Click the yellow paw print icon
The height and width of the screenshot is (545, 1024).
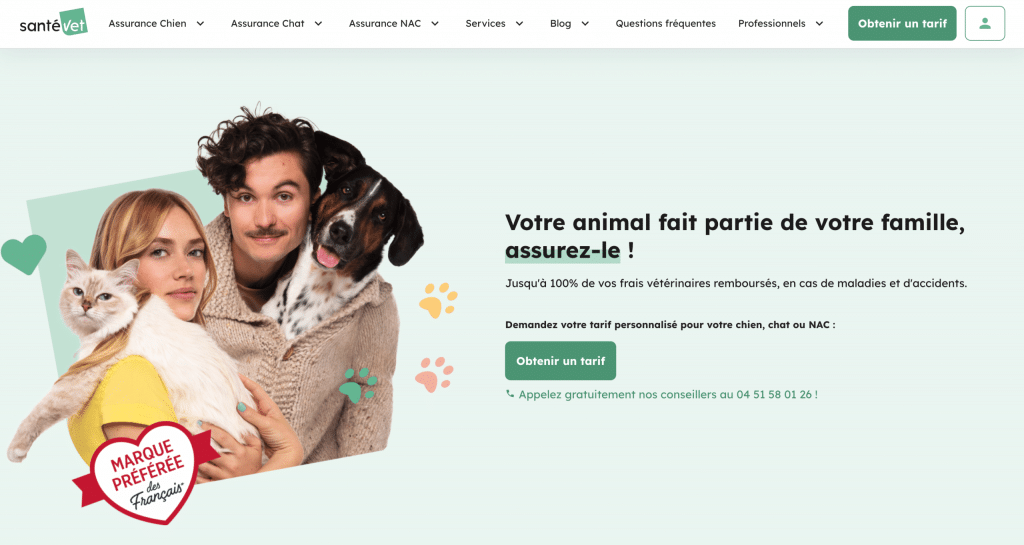[438, 300]
